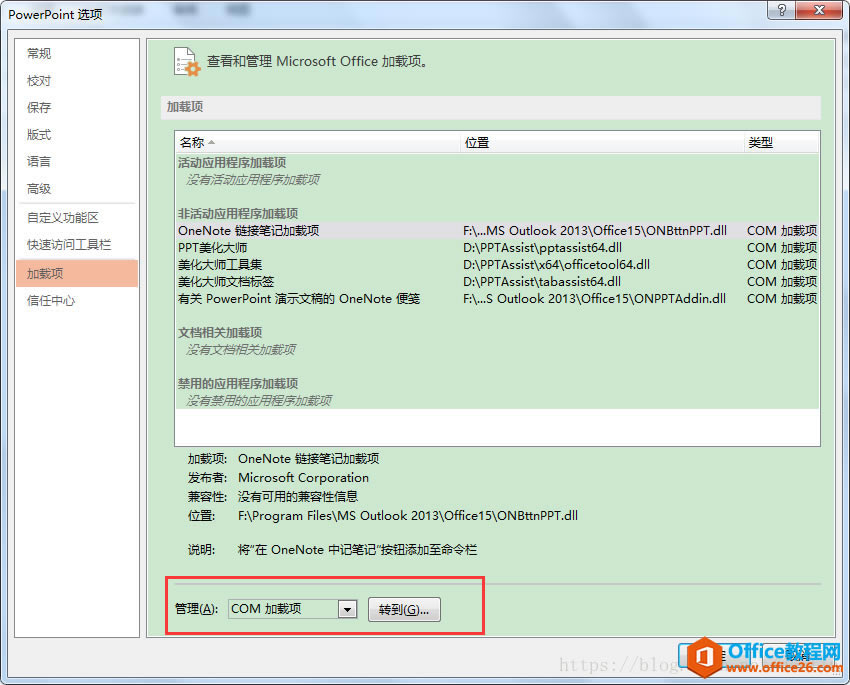
Task: Open the 高级 options page
Action: (38, 188)
